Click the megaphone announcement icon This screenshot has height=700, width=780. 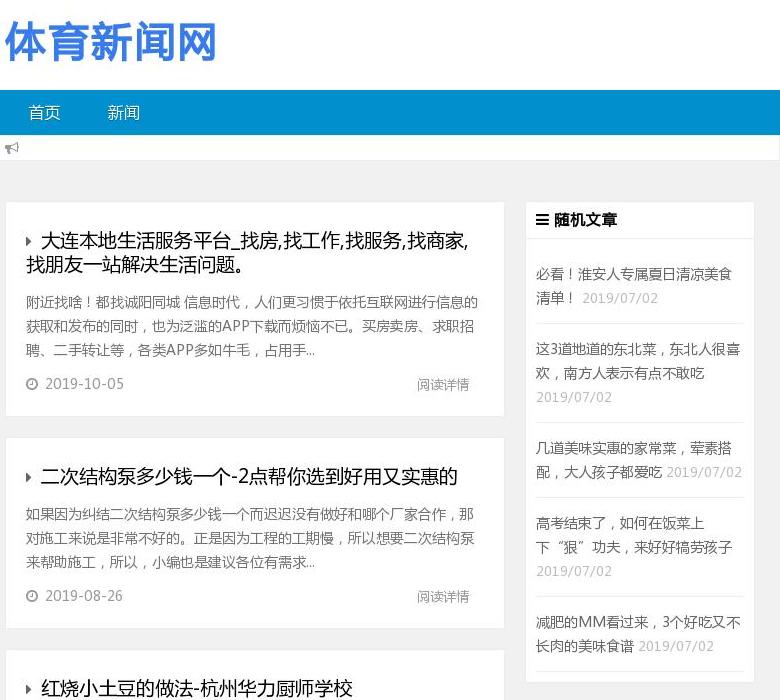12,148
